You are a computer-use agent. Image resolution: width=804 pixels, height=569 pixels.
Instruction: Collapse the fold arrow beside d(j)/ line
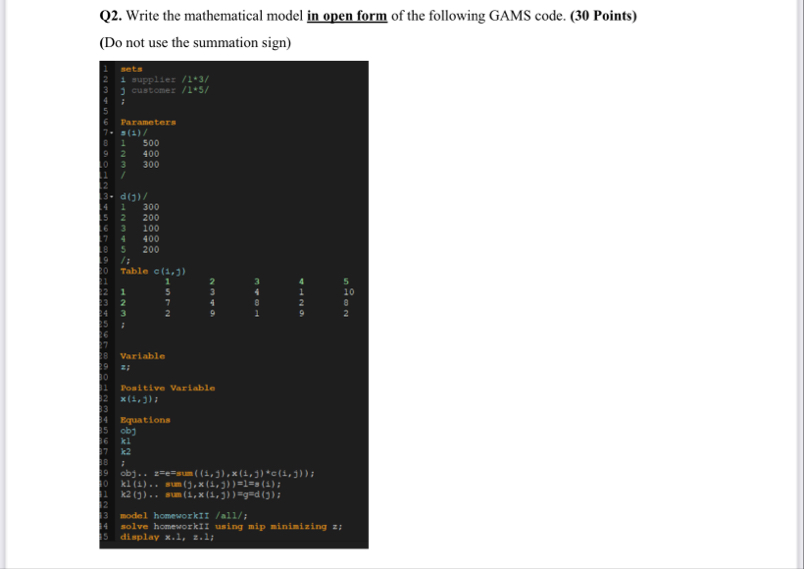point(111,196)
